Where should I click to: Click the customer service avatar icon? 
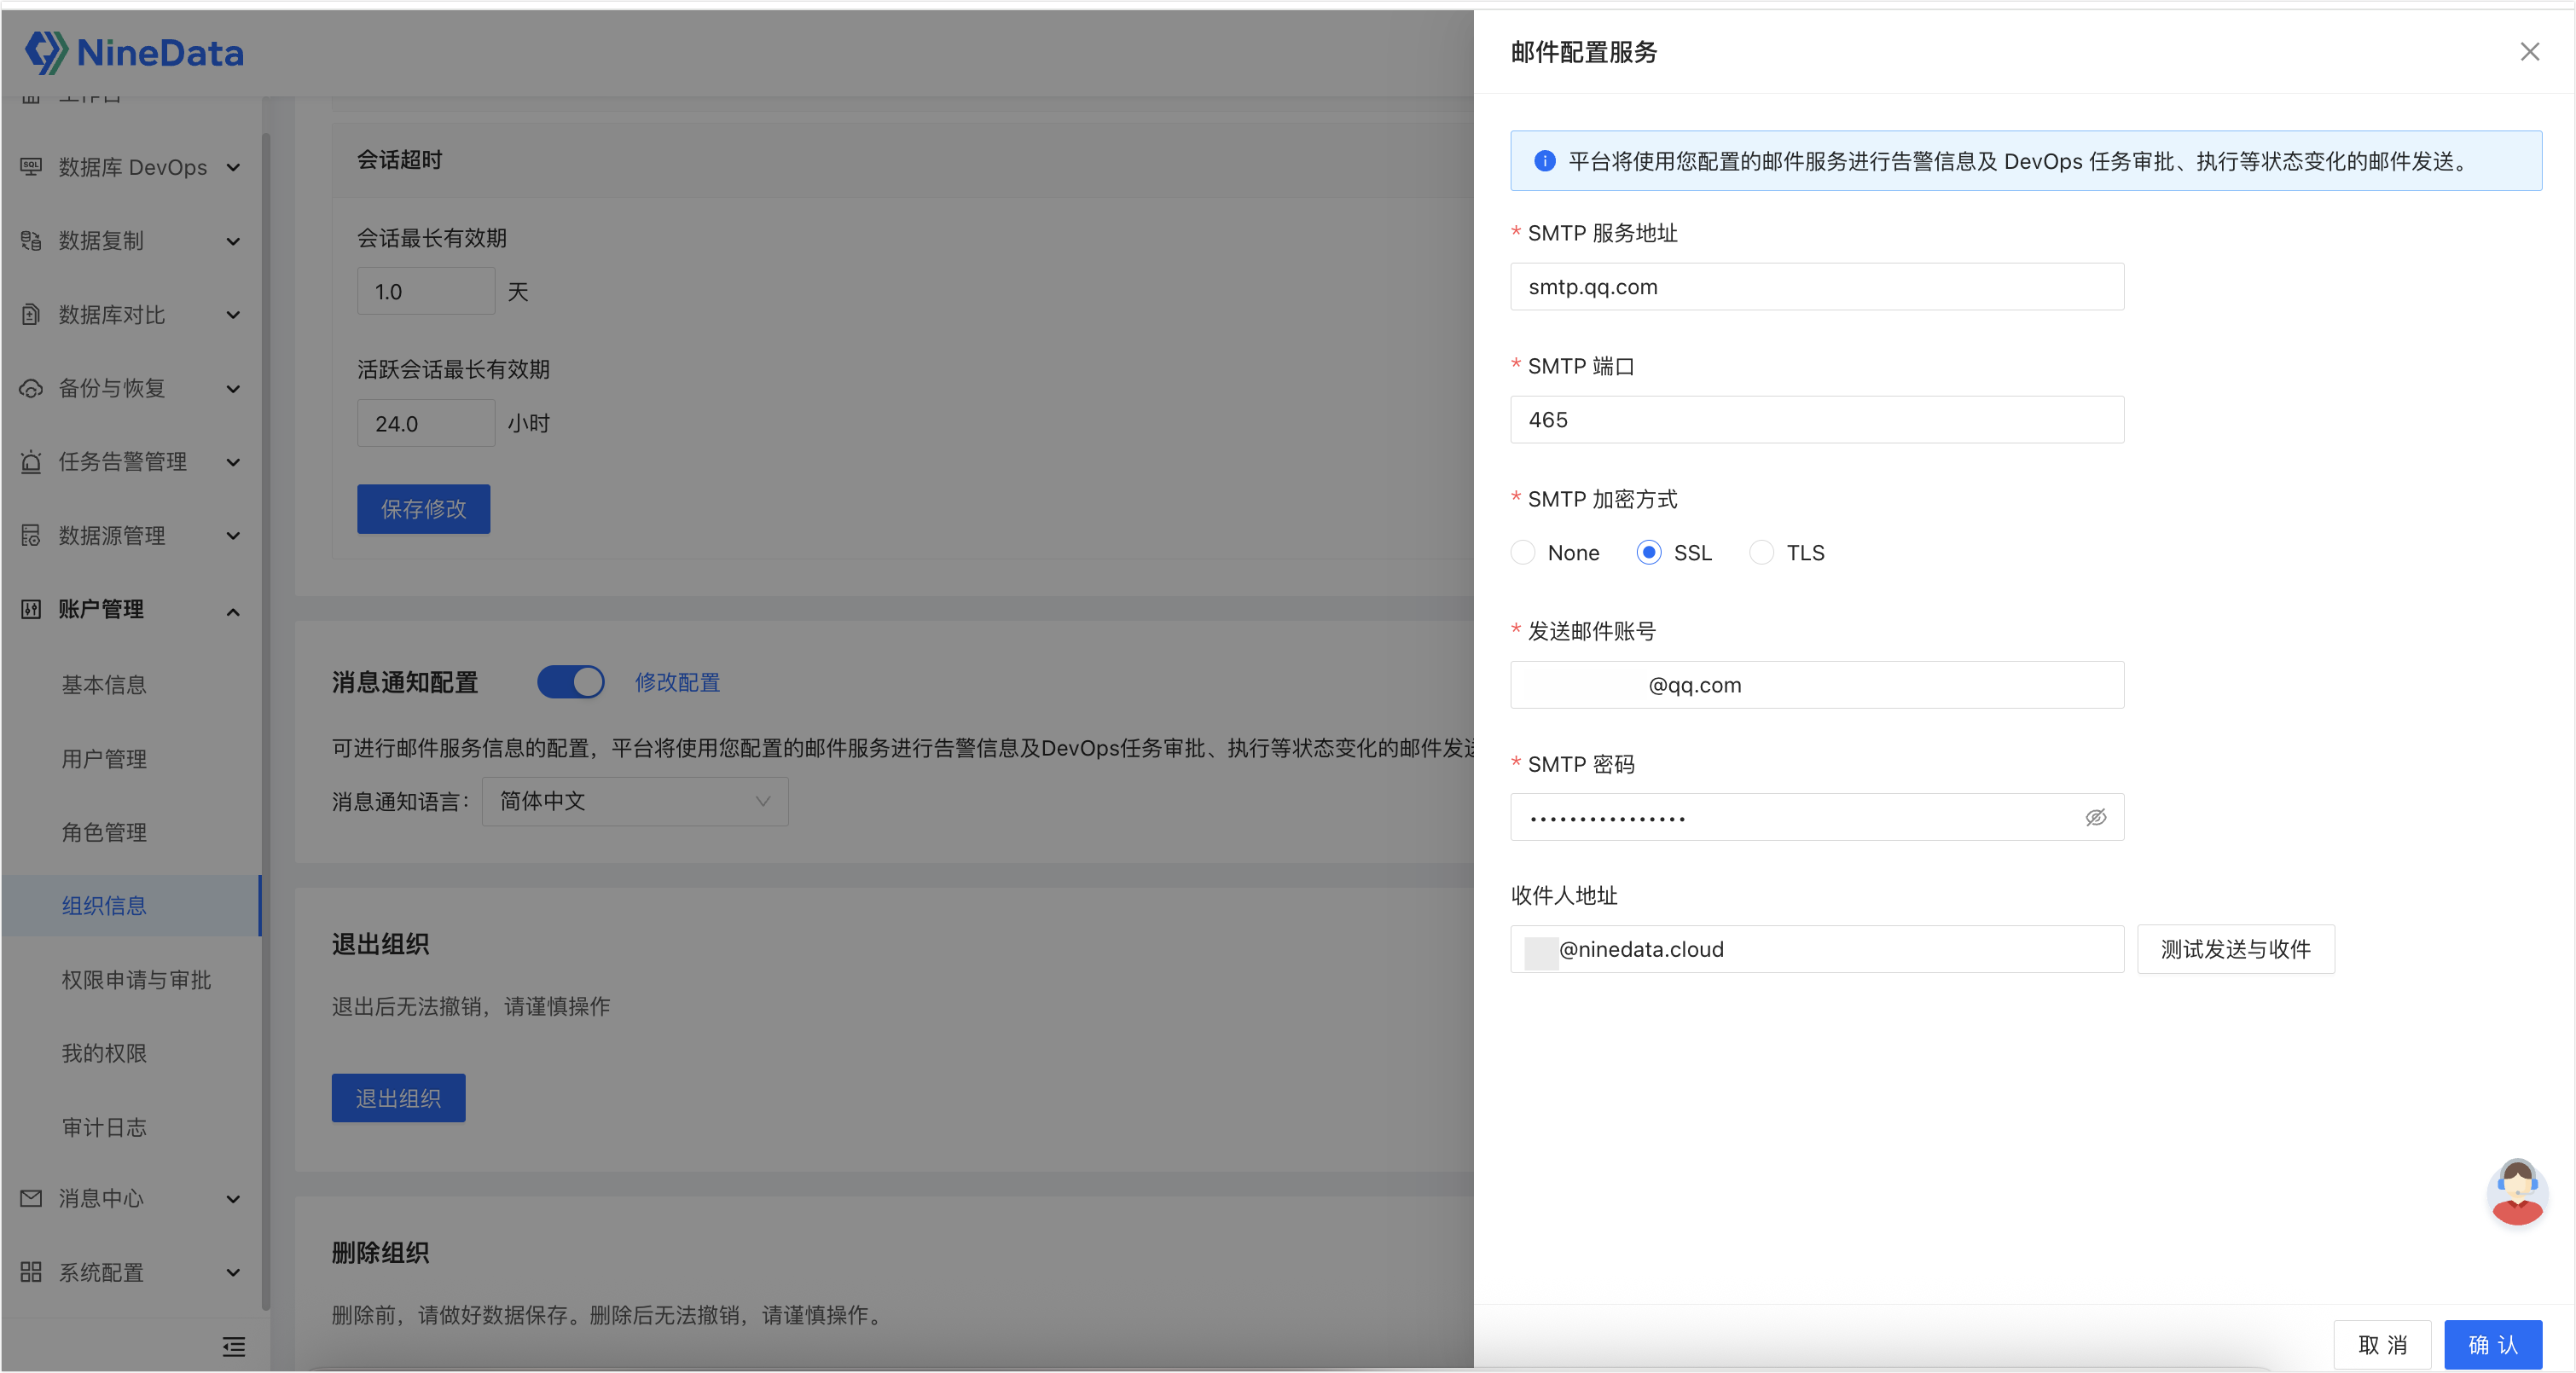(2516, 1192)
